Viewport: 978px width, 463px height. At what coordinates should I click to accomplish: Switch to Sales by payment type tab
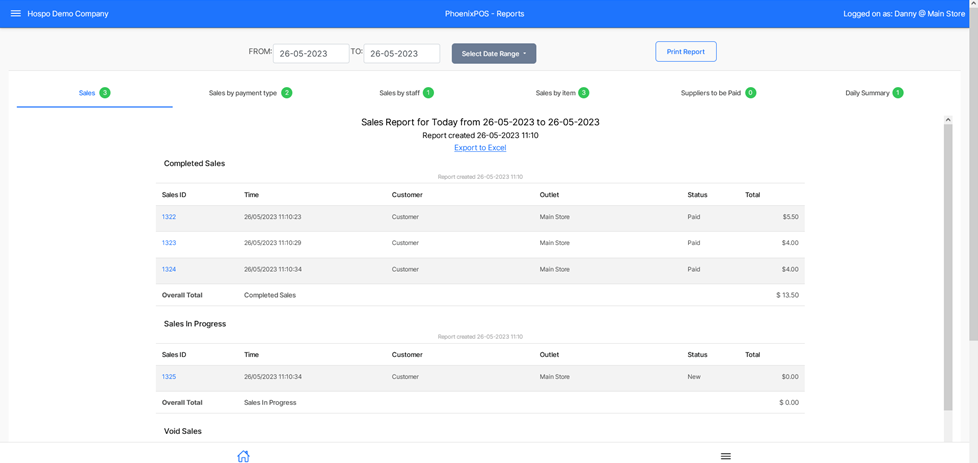pos(243,93)
